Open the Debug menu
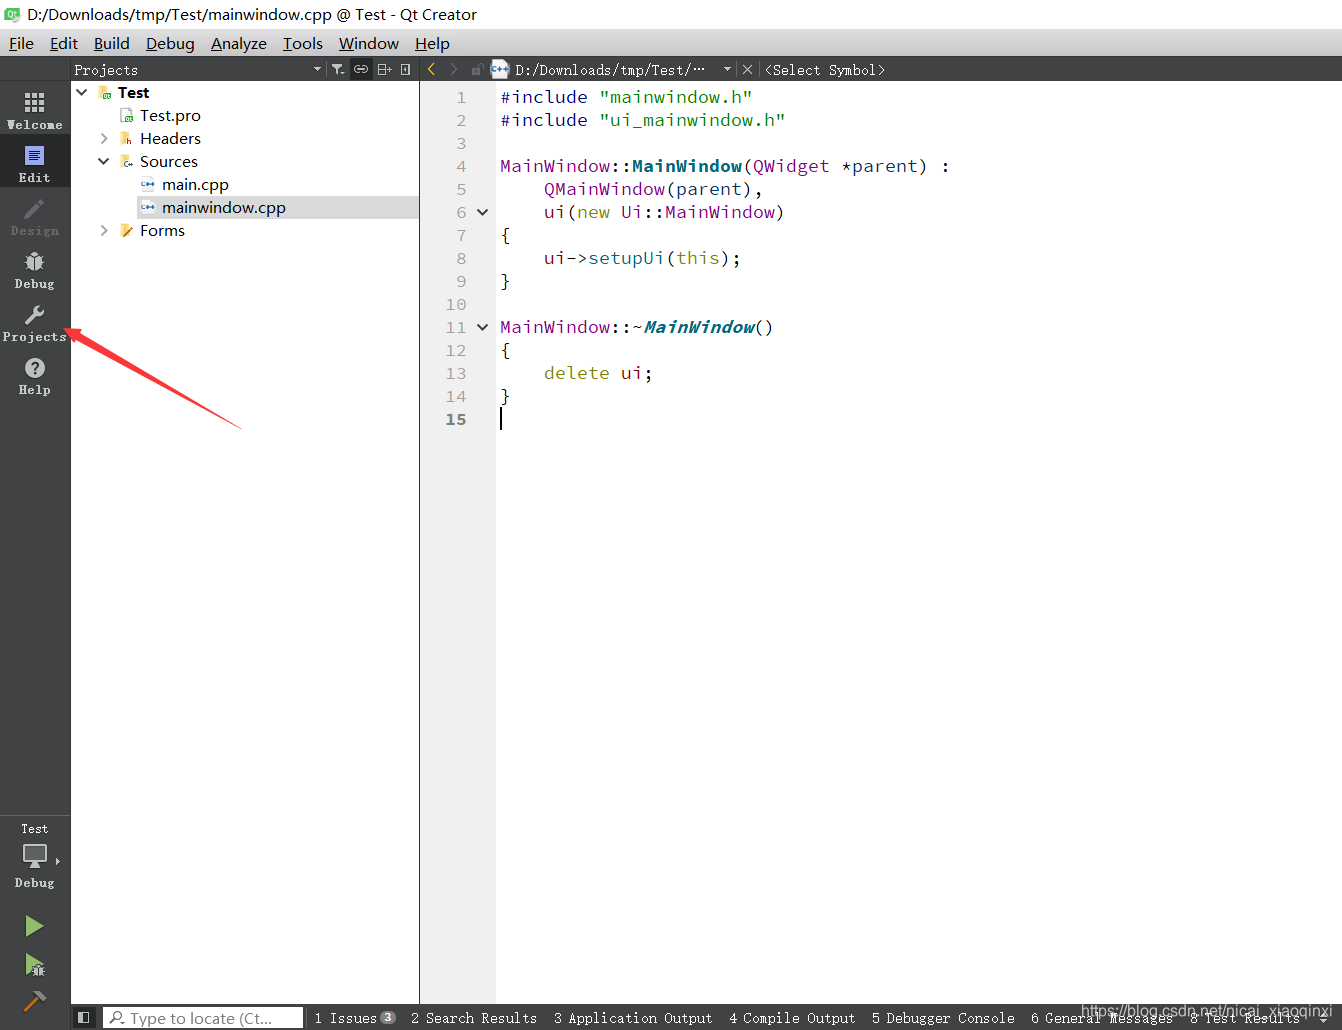This screenshot has width=1342, height=1030. [170, 43]
